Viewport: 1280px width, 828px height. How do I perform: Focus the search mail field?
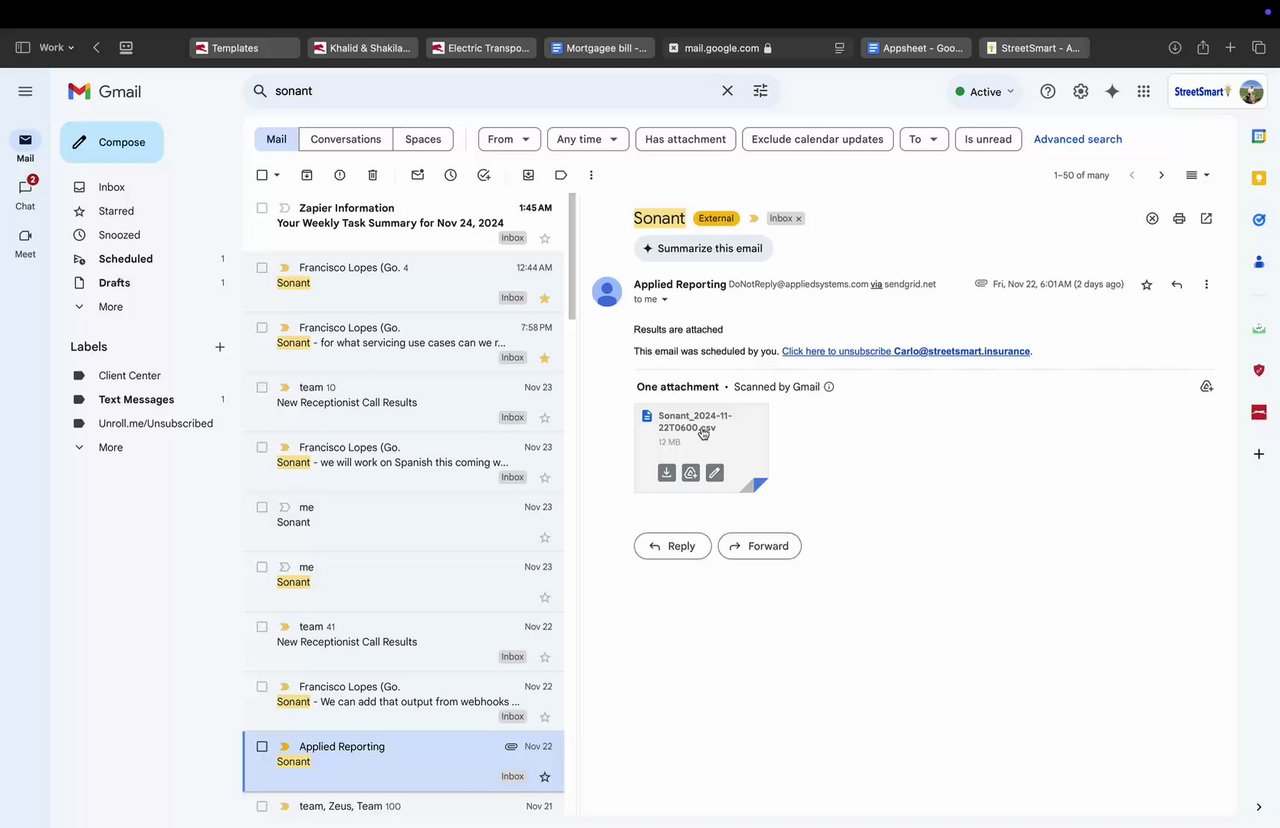(493, 91)
